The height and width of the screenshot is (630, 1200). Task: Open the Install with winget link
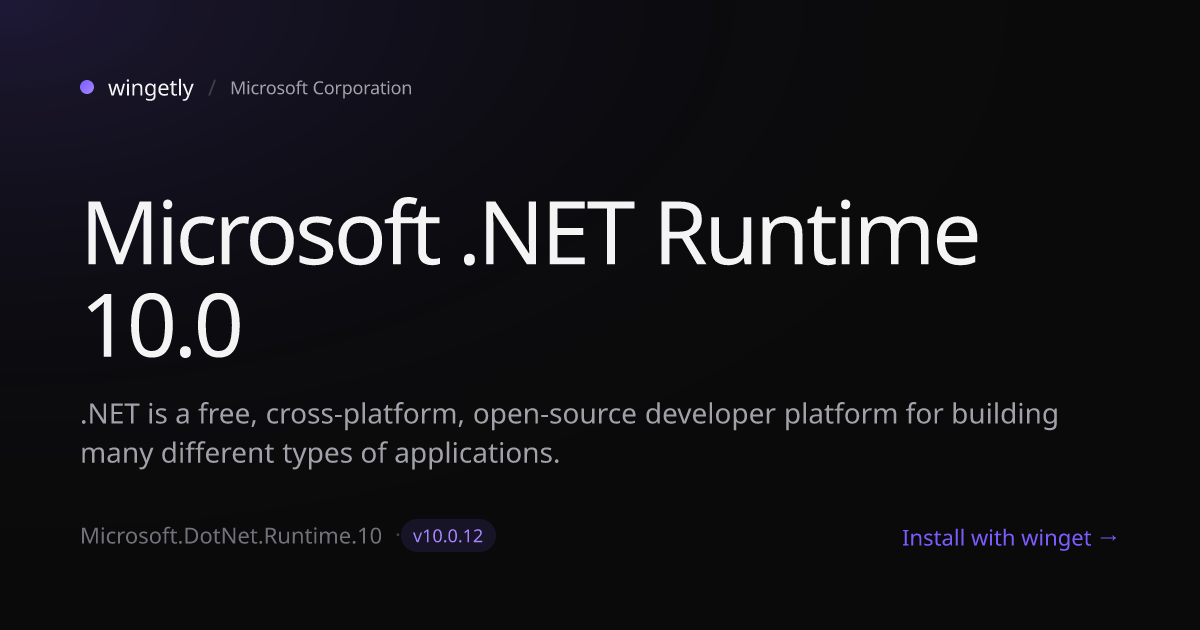1010,538
